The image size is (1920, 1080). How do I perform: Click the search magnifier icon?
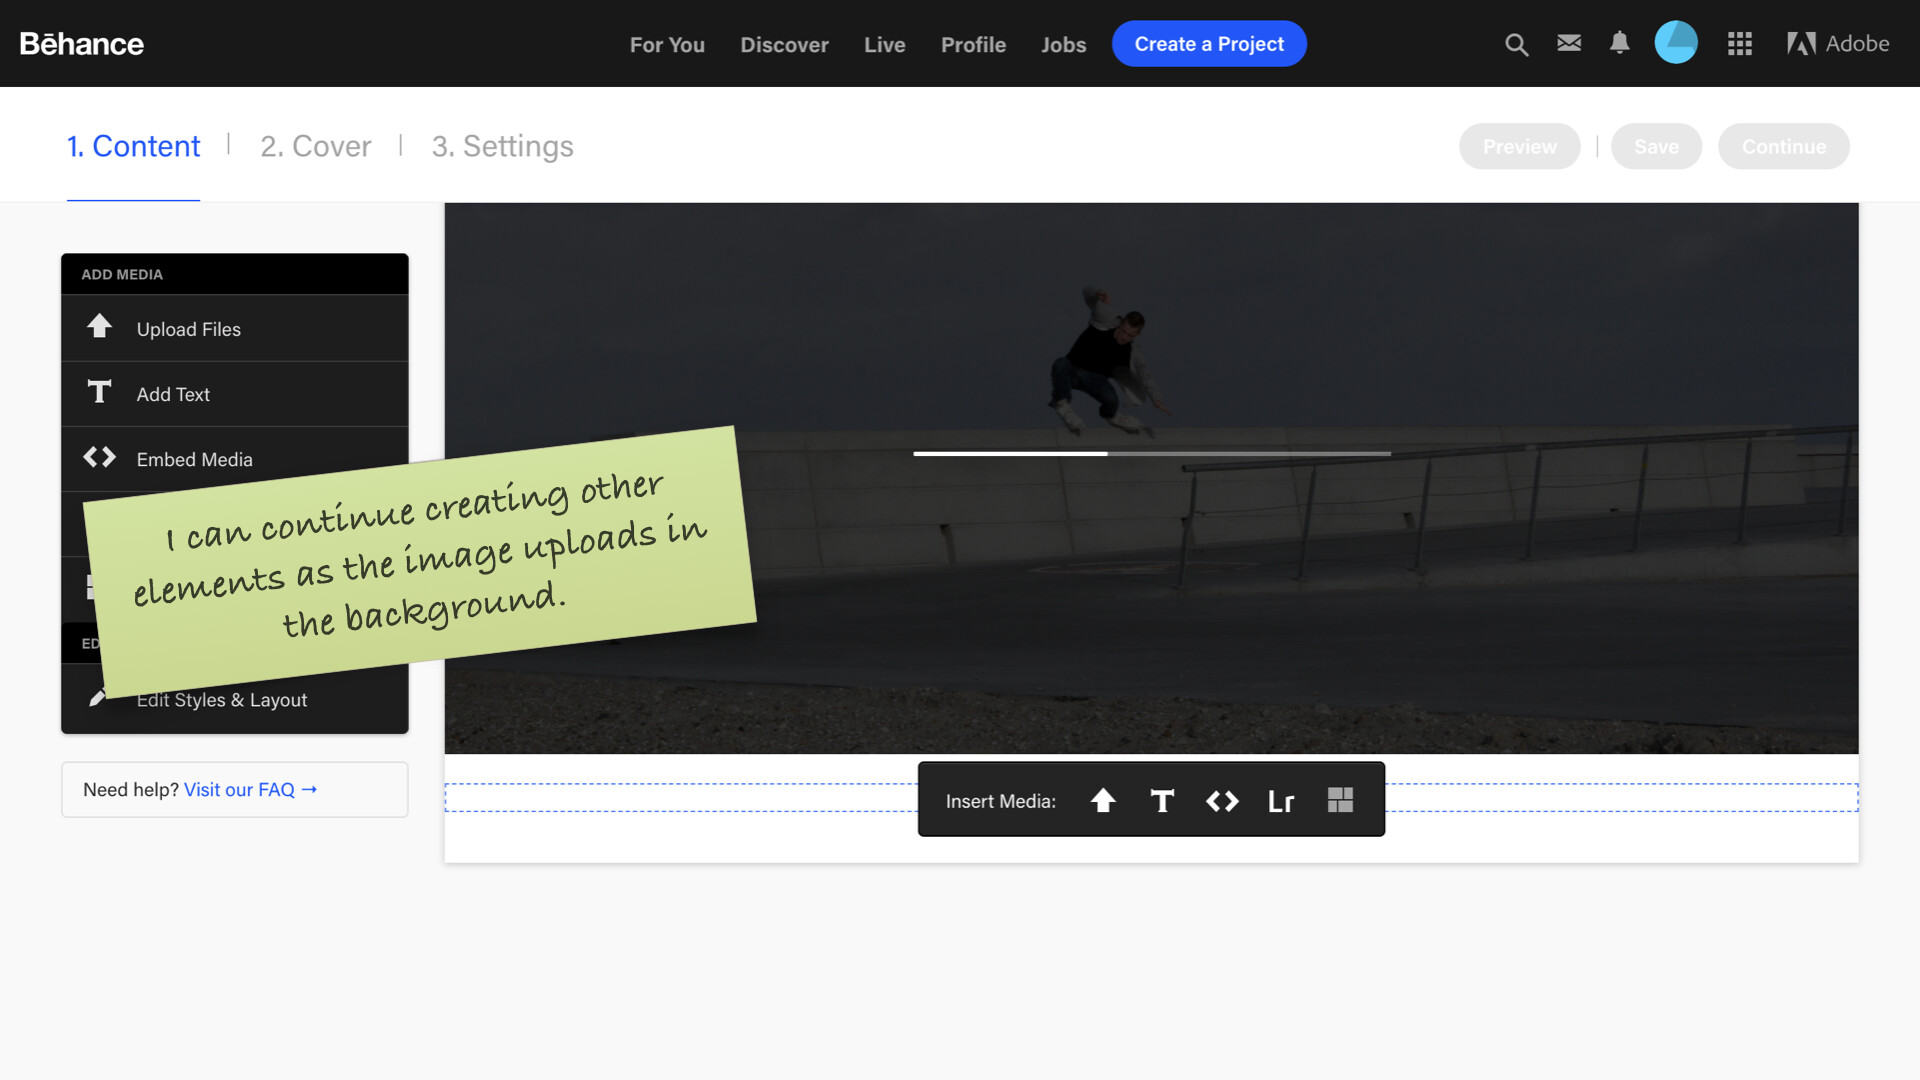coord(1516,44)
